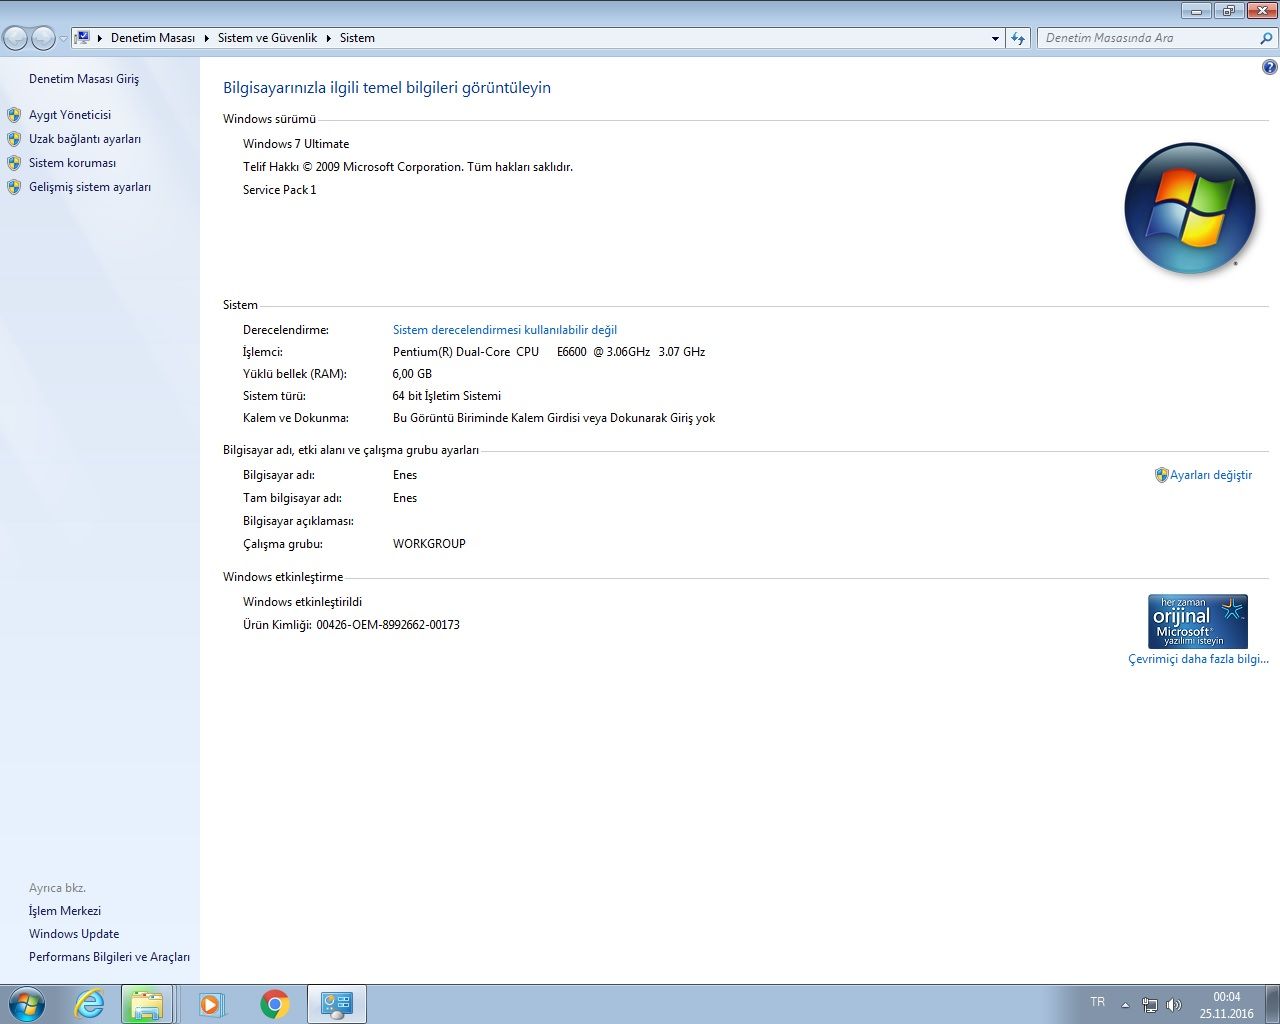Image resolution: width=1280 pixels, height=1024 pixels.
Task: Click the Enes value next to Bilgisayar adı
Action: tap(405, 475)
